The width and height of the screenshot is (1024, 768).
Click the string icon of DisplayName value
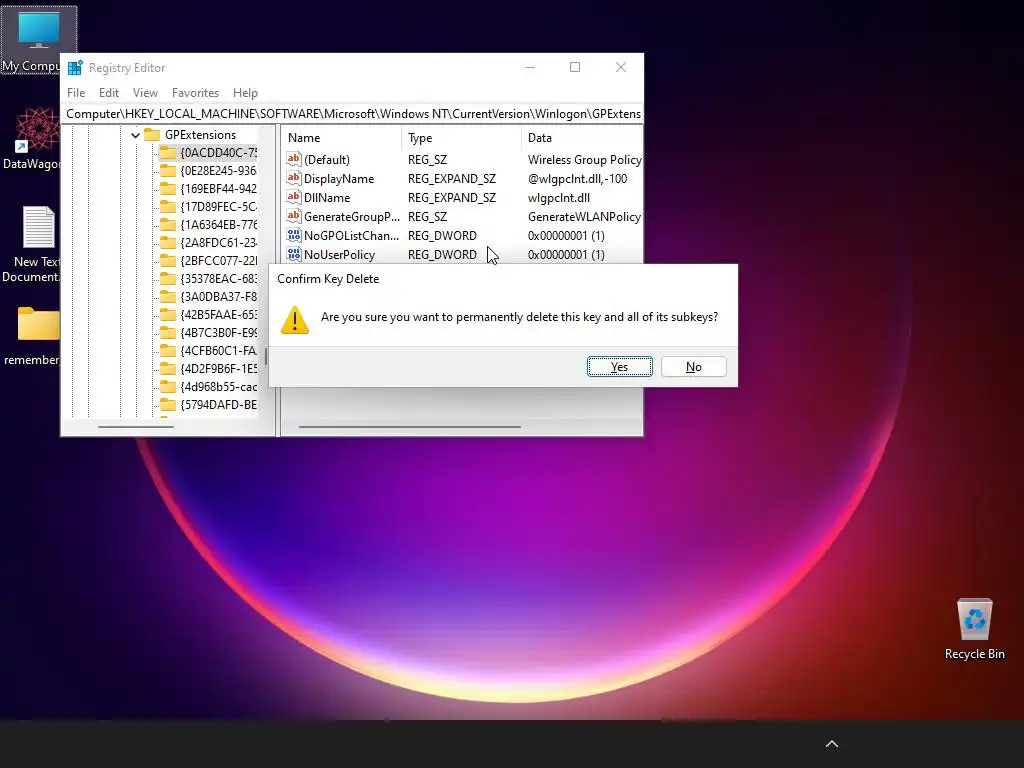294,178
